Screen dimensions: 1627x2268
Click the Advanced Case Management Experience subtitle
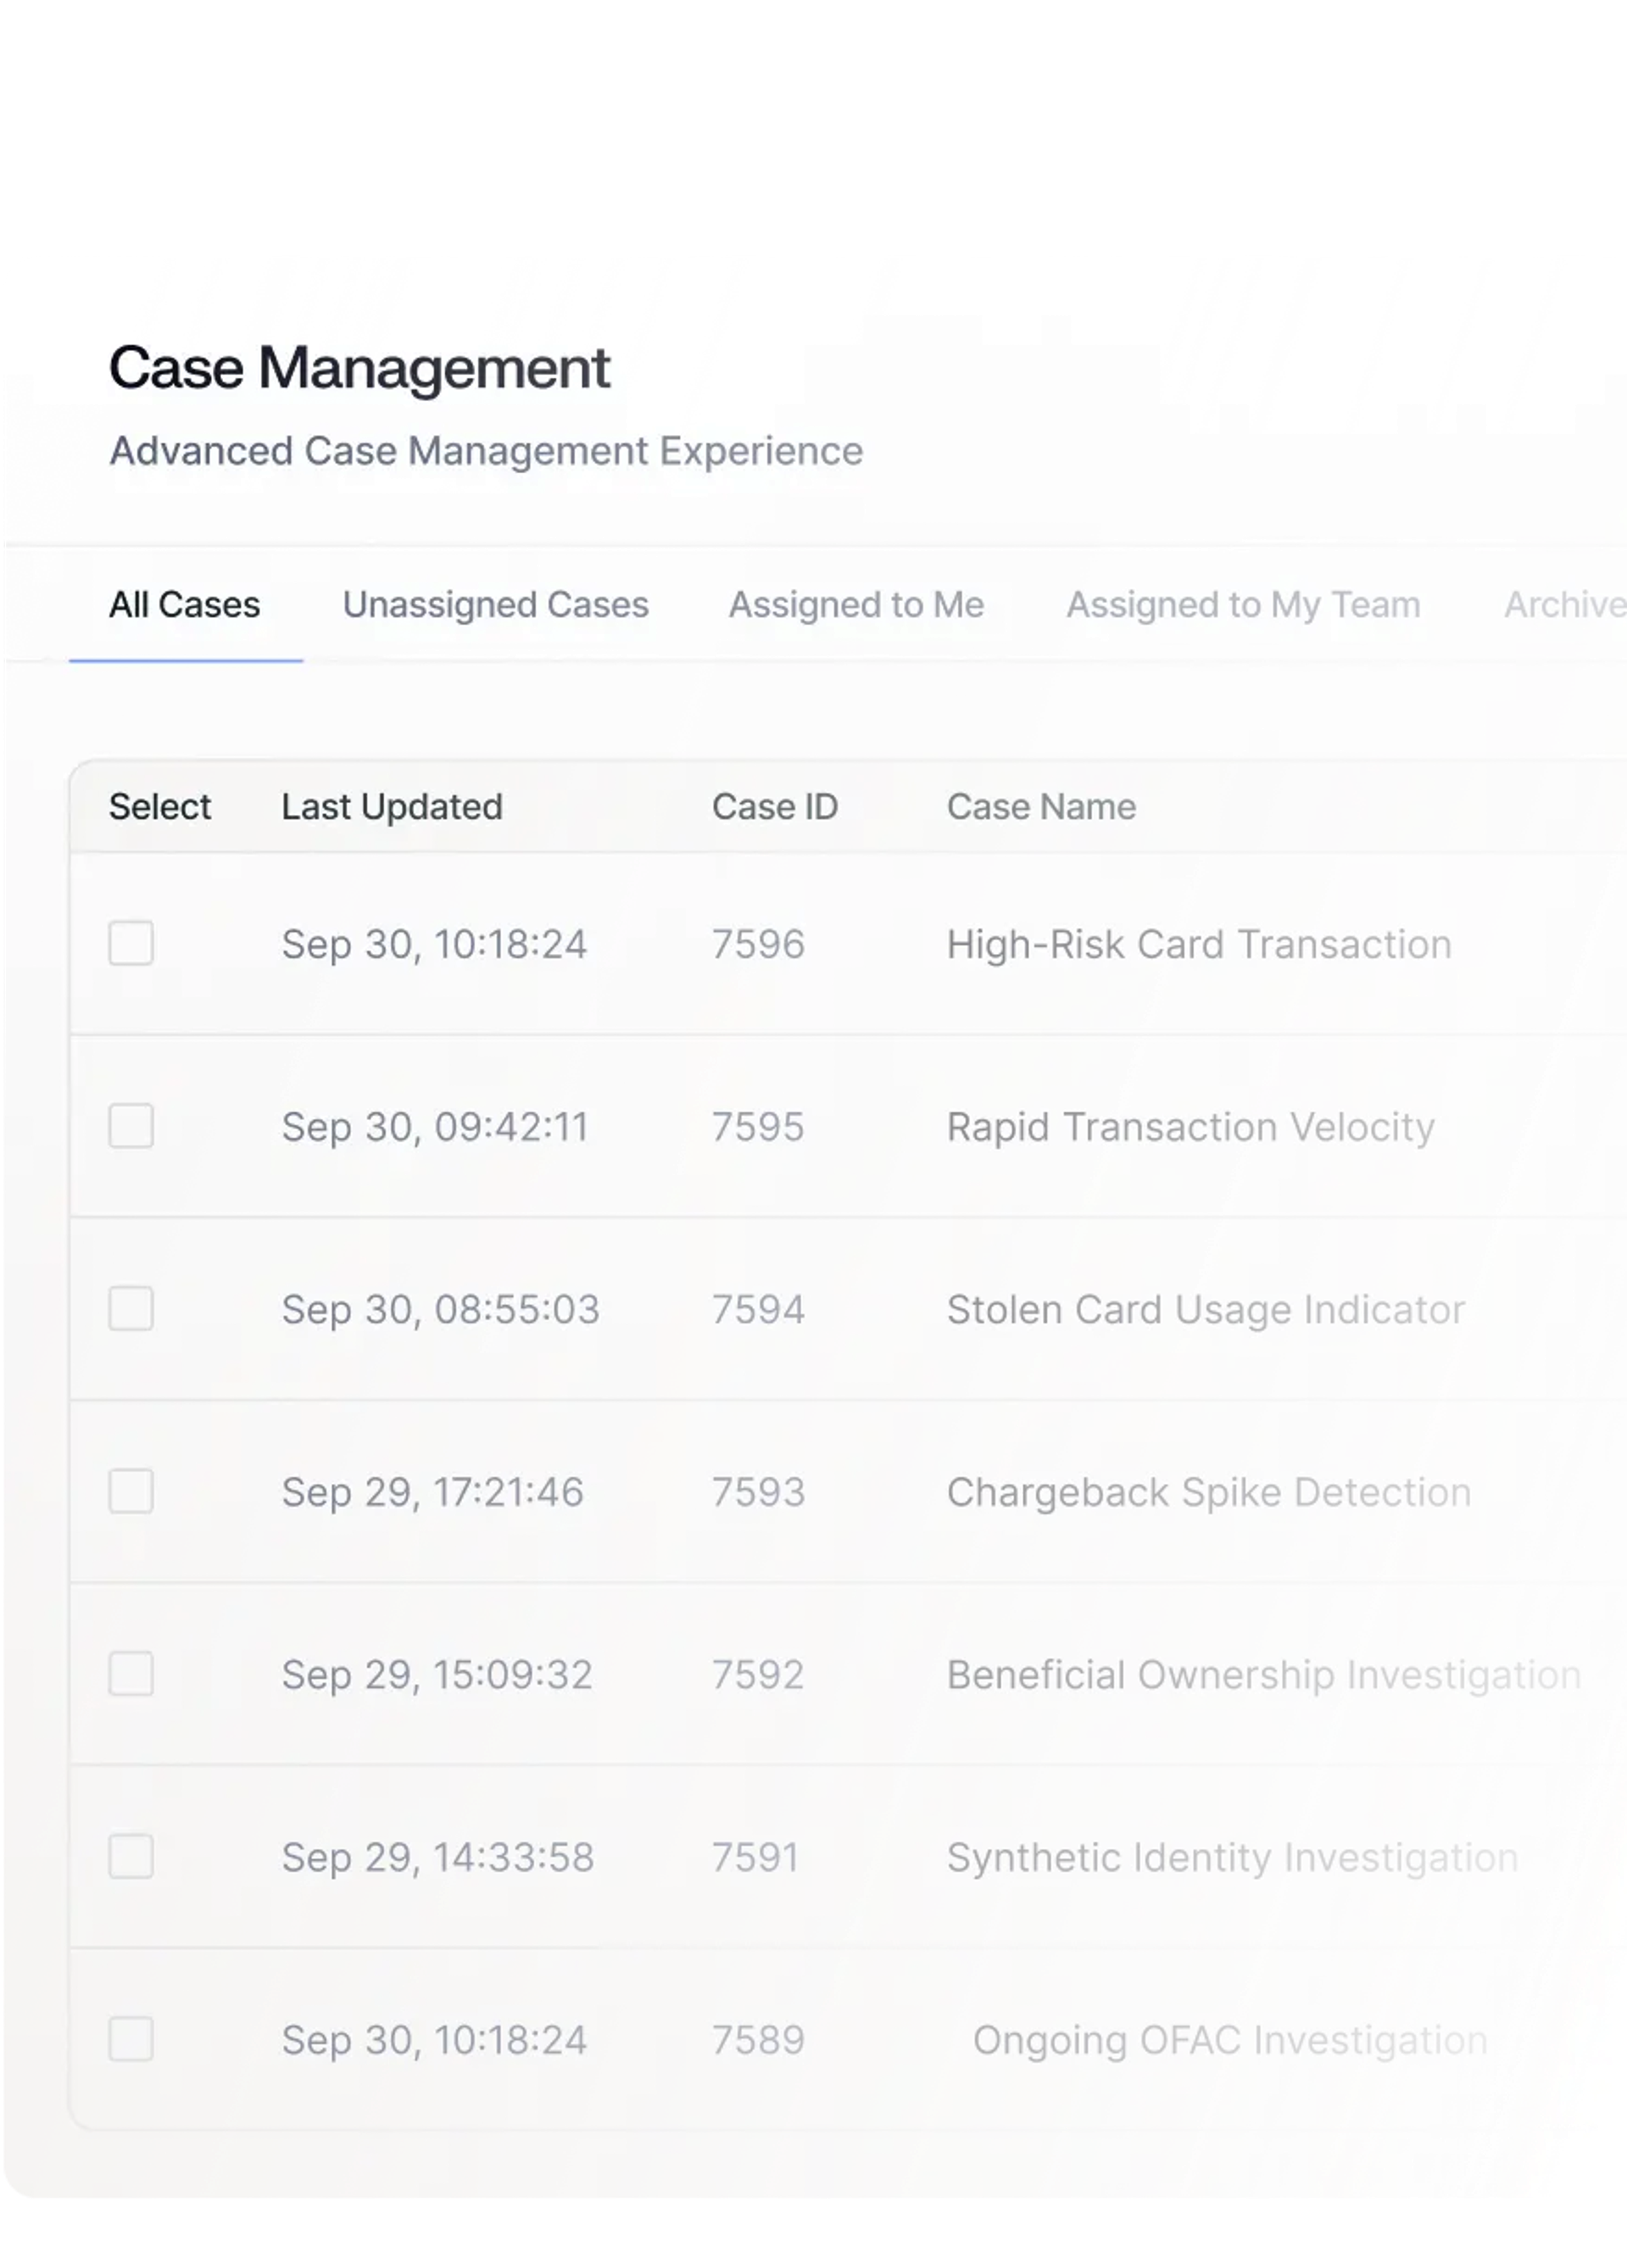[x=486, y=452]
